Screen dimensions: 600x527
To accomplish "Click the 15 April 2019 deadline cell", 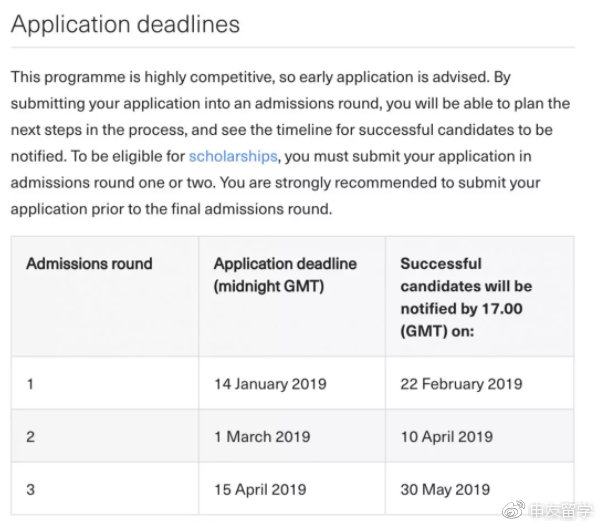I will pyautogui.click(x=292, y=489).
